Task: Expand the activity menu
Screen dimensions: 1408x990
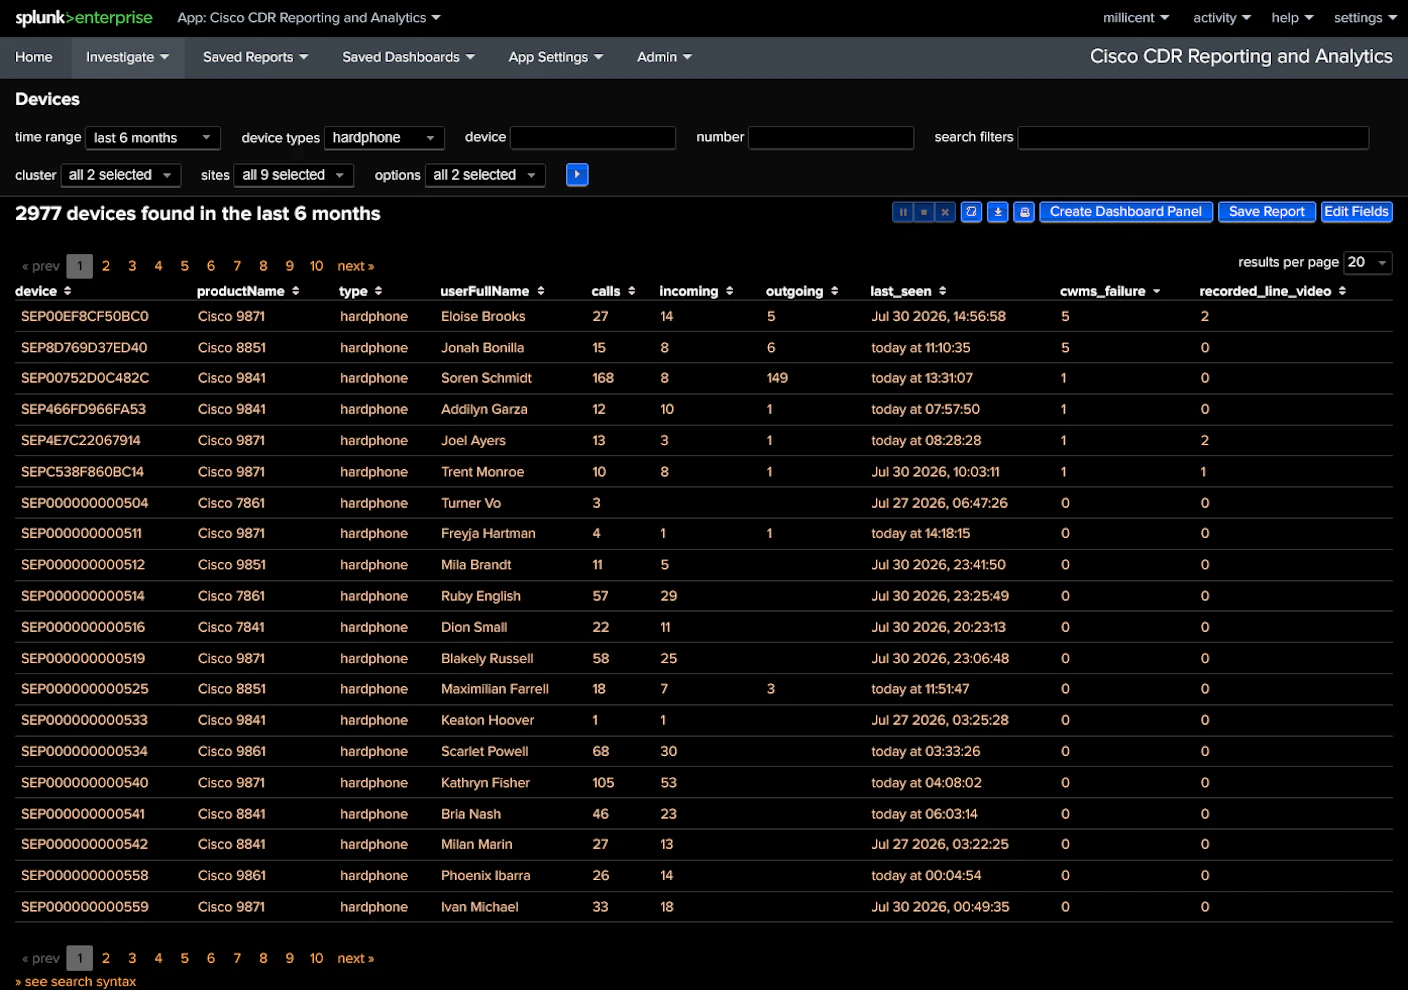Action: 1222,18
